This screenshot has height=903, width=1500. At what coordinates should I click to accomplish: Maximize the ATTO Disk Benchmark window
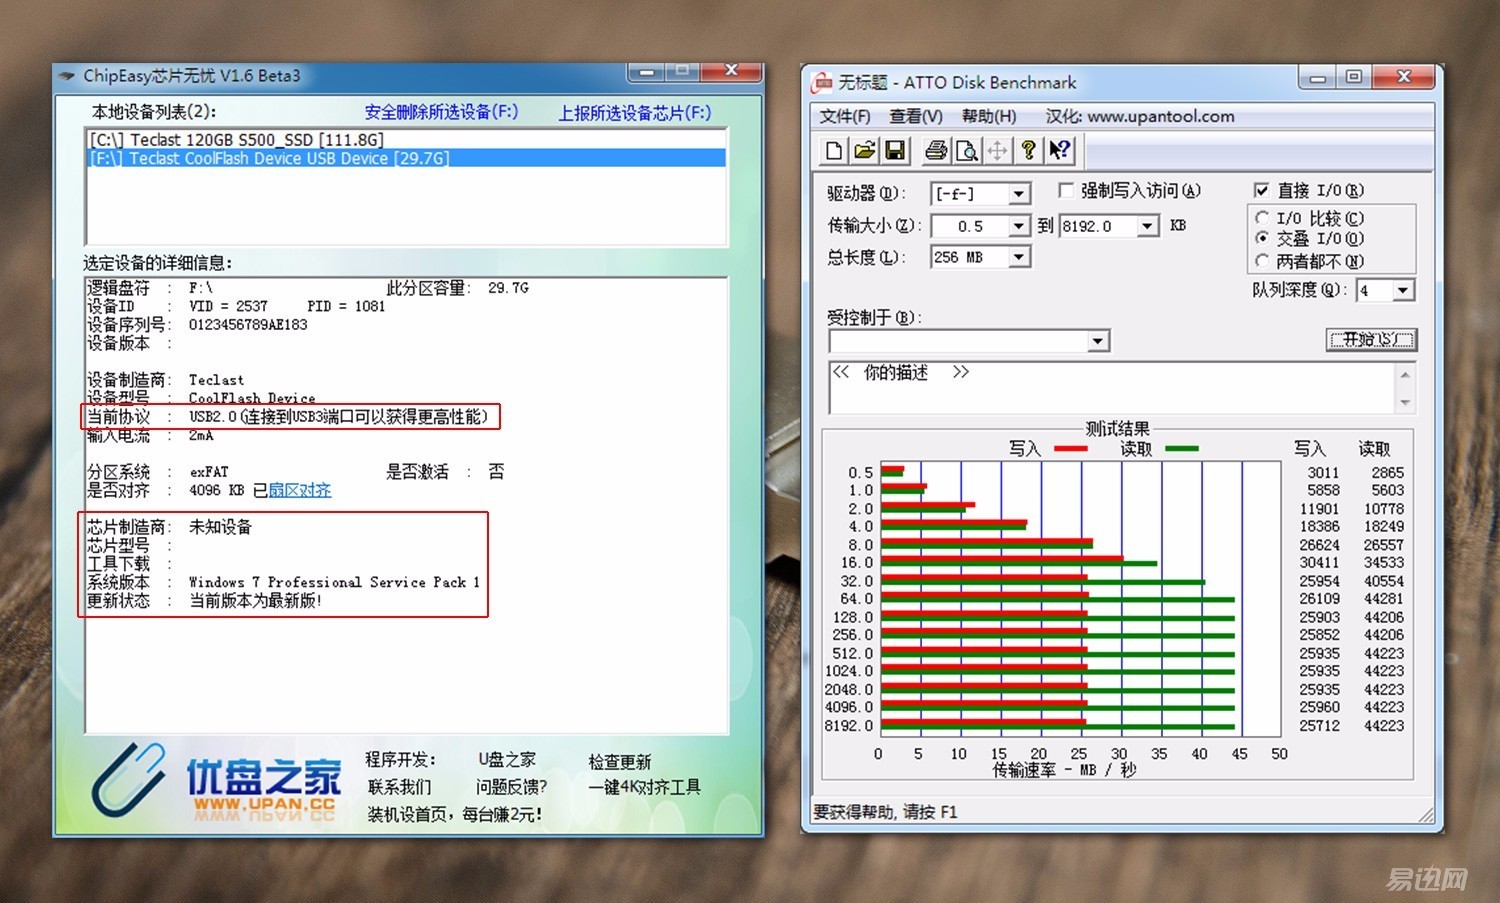click(x=1354, y=77)
